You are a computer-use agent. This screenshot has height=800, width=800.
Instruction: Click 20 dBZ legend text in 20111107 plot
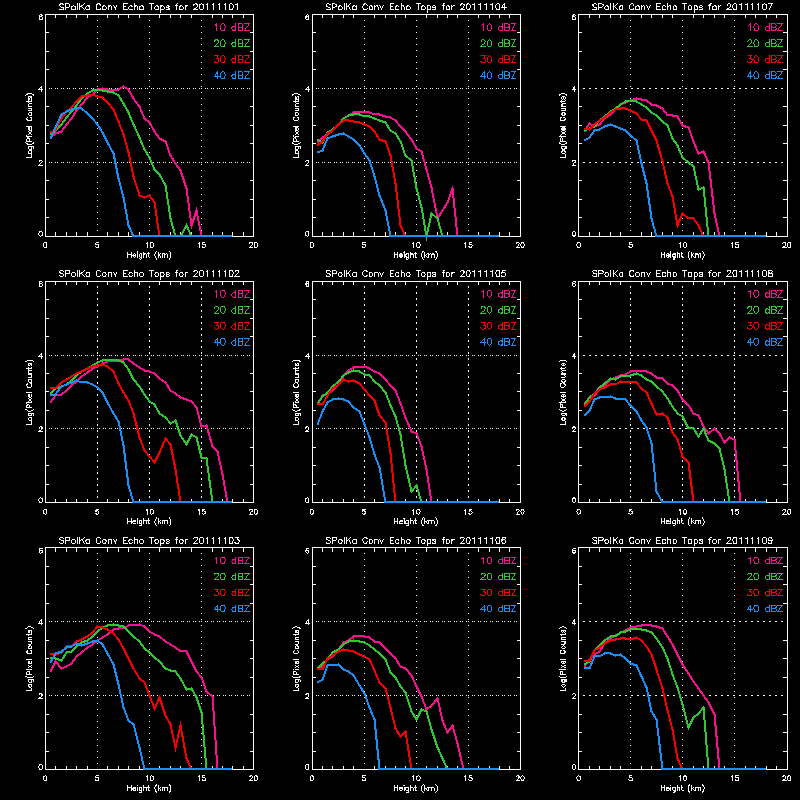[765, 43]
